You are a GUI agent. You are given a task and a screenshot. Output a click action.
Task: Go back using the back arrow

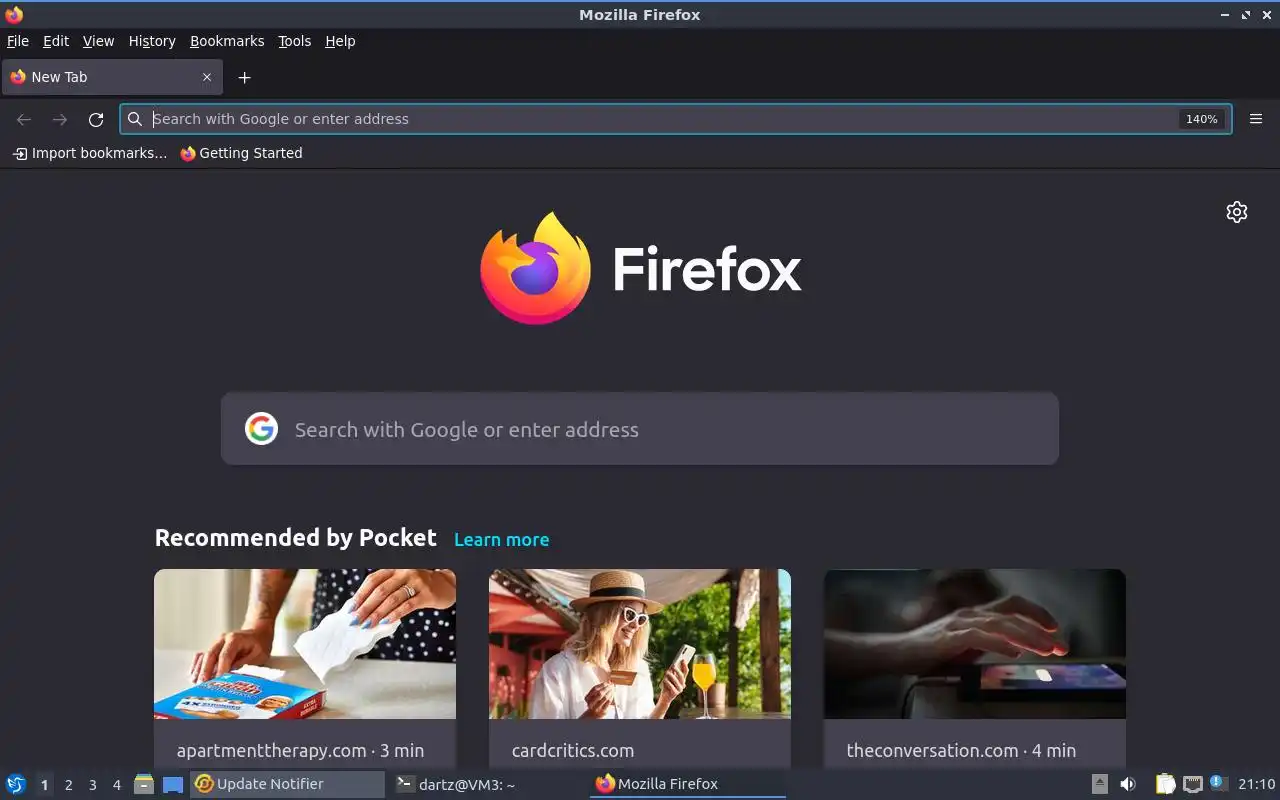pos(24,119)
